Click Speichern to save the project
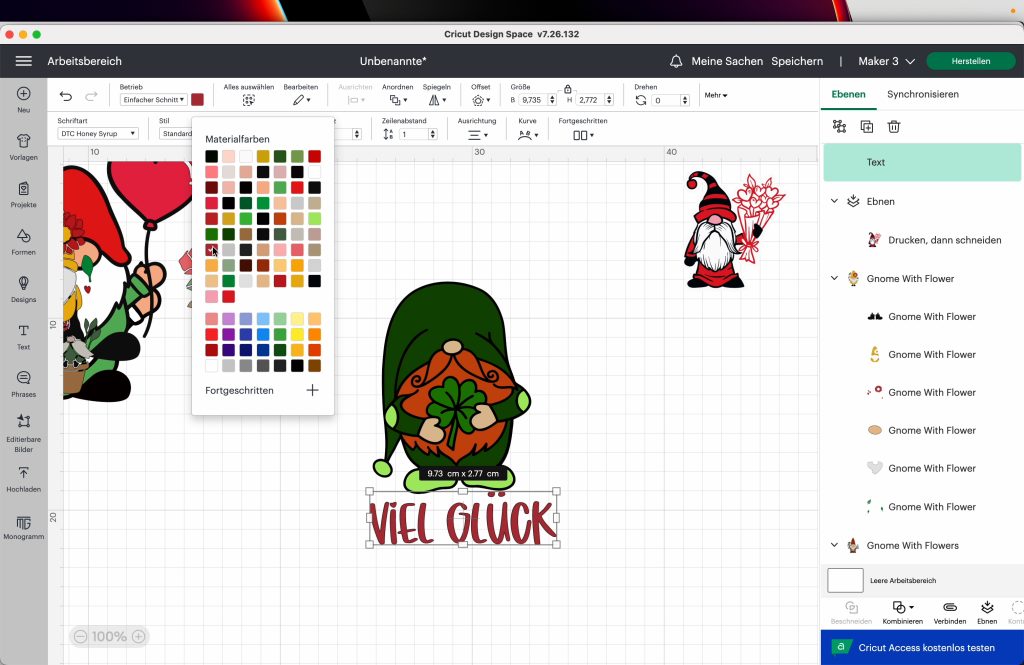 796,61
